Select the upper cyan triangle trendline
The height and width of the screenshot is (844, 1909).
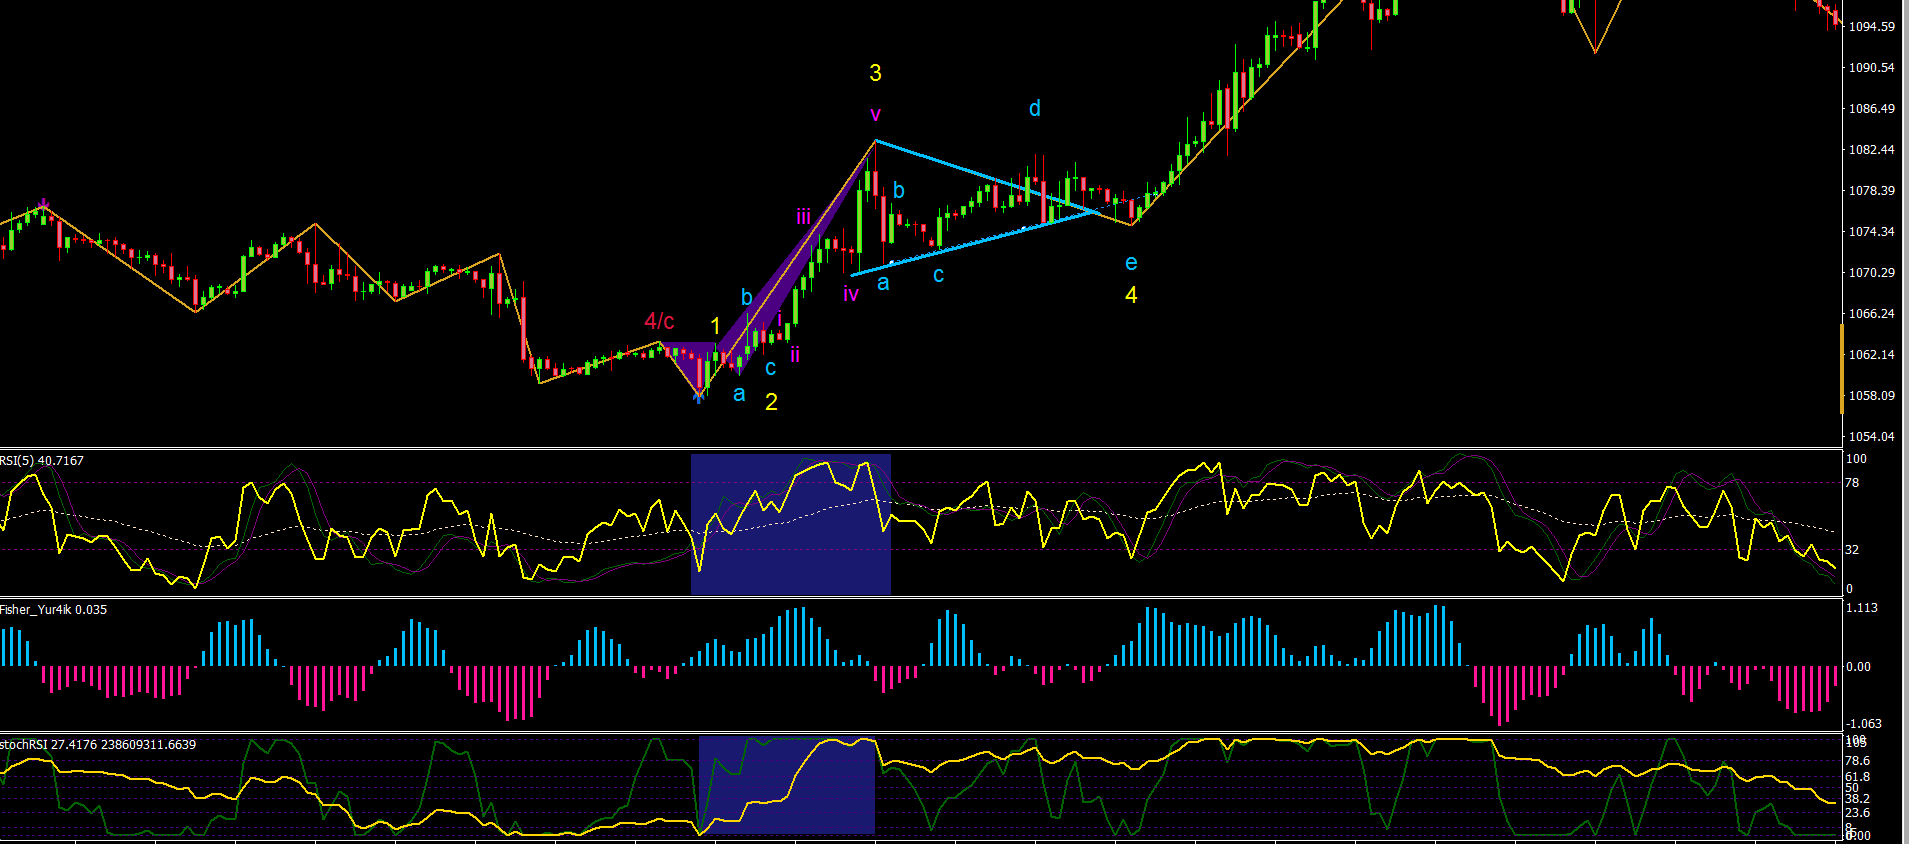[x=986, y=177]
